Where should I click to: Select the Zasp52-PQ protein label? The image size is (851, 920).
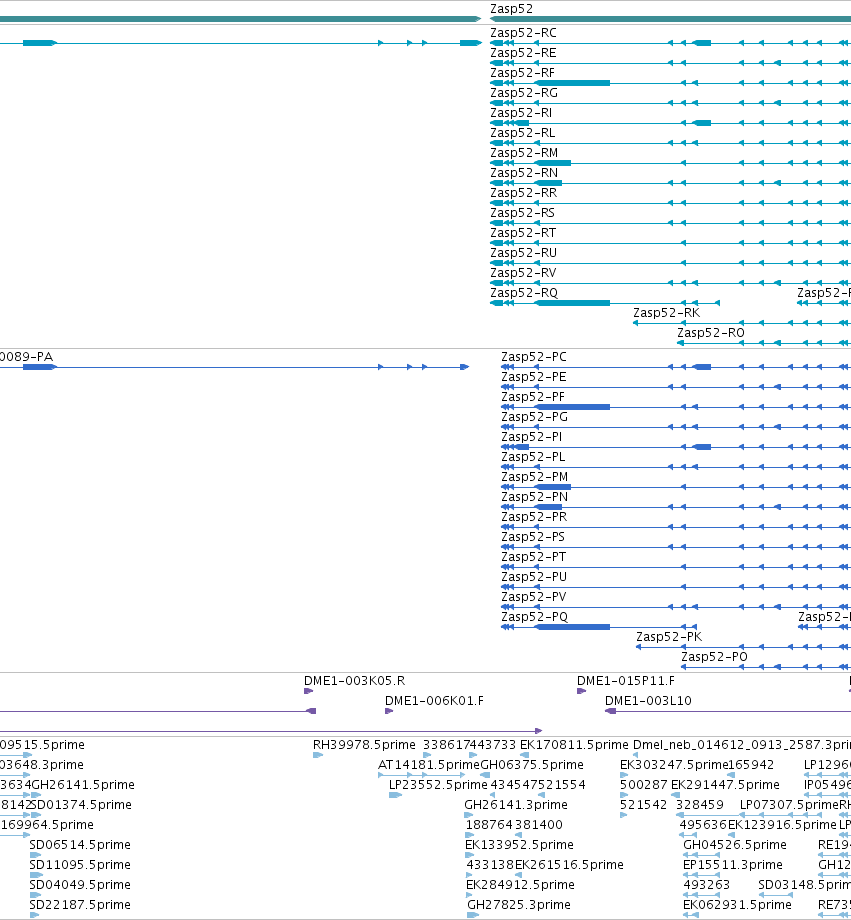click(x=534, y=616)
